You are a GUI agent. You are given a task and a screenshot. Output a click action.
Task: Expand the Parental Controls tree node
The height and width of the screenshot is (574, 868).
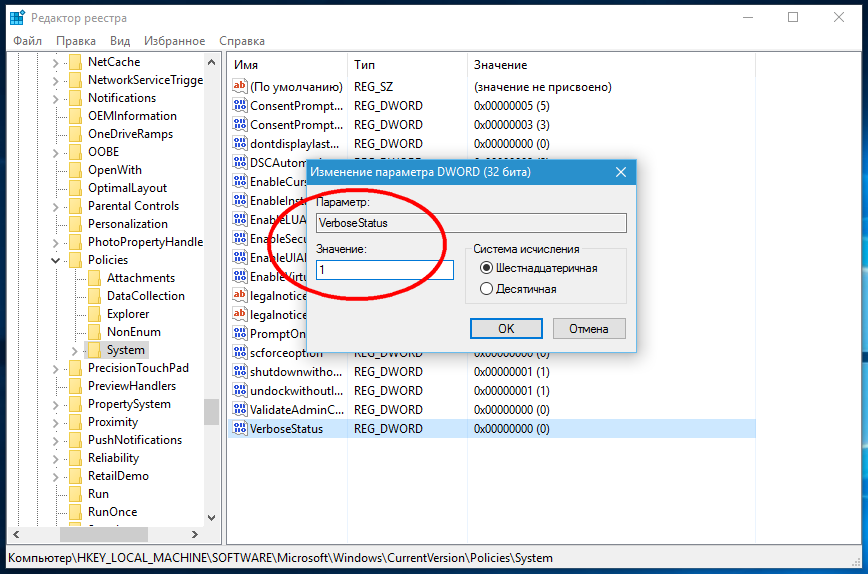pyautogui.click(x=55, y=207)
